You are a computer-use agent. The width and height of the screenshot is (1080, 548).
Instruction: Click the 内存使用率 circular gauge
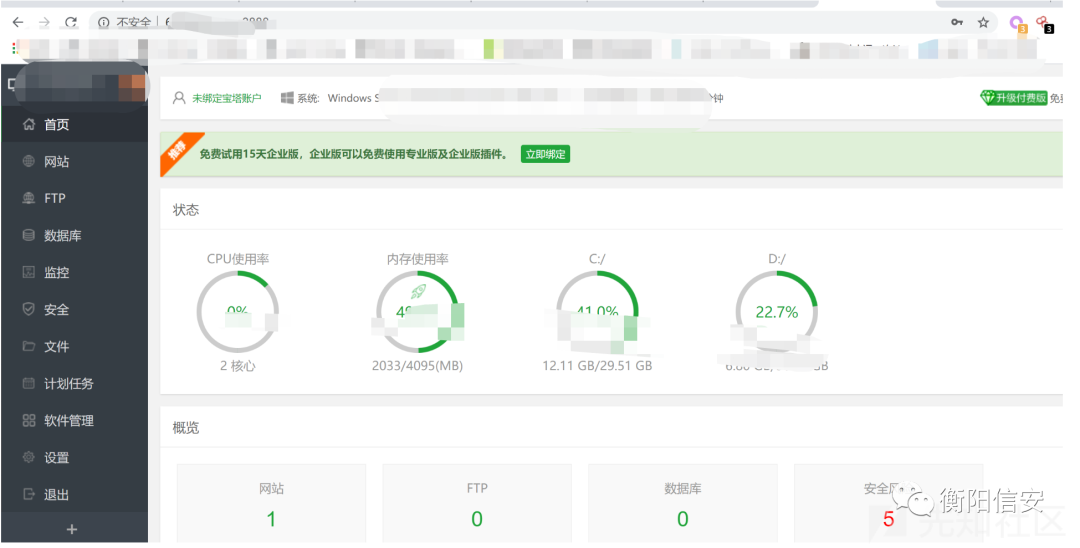(417, 312)
